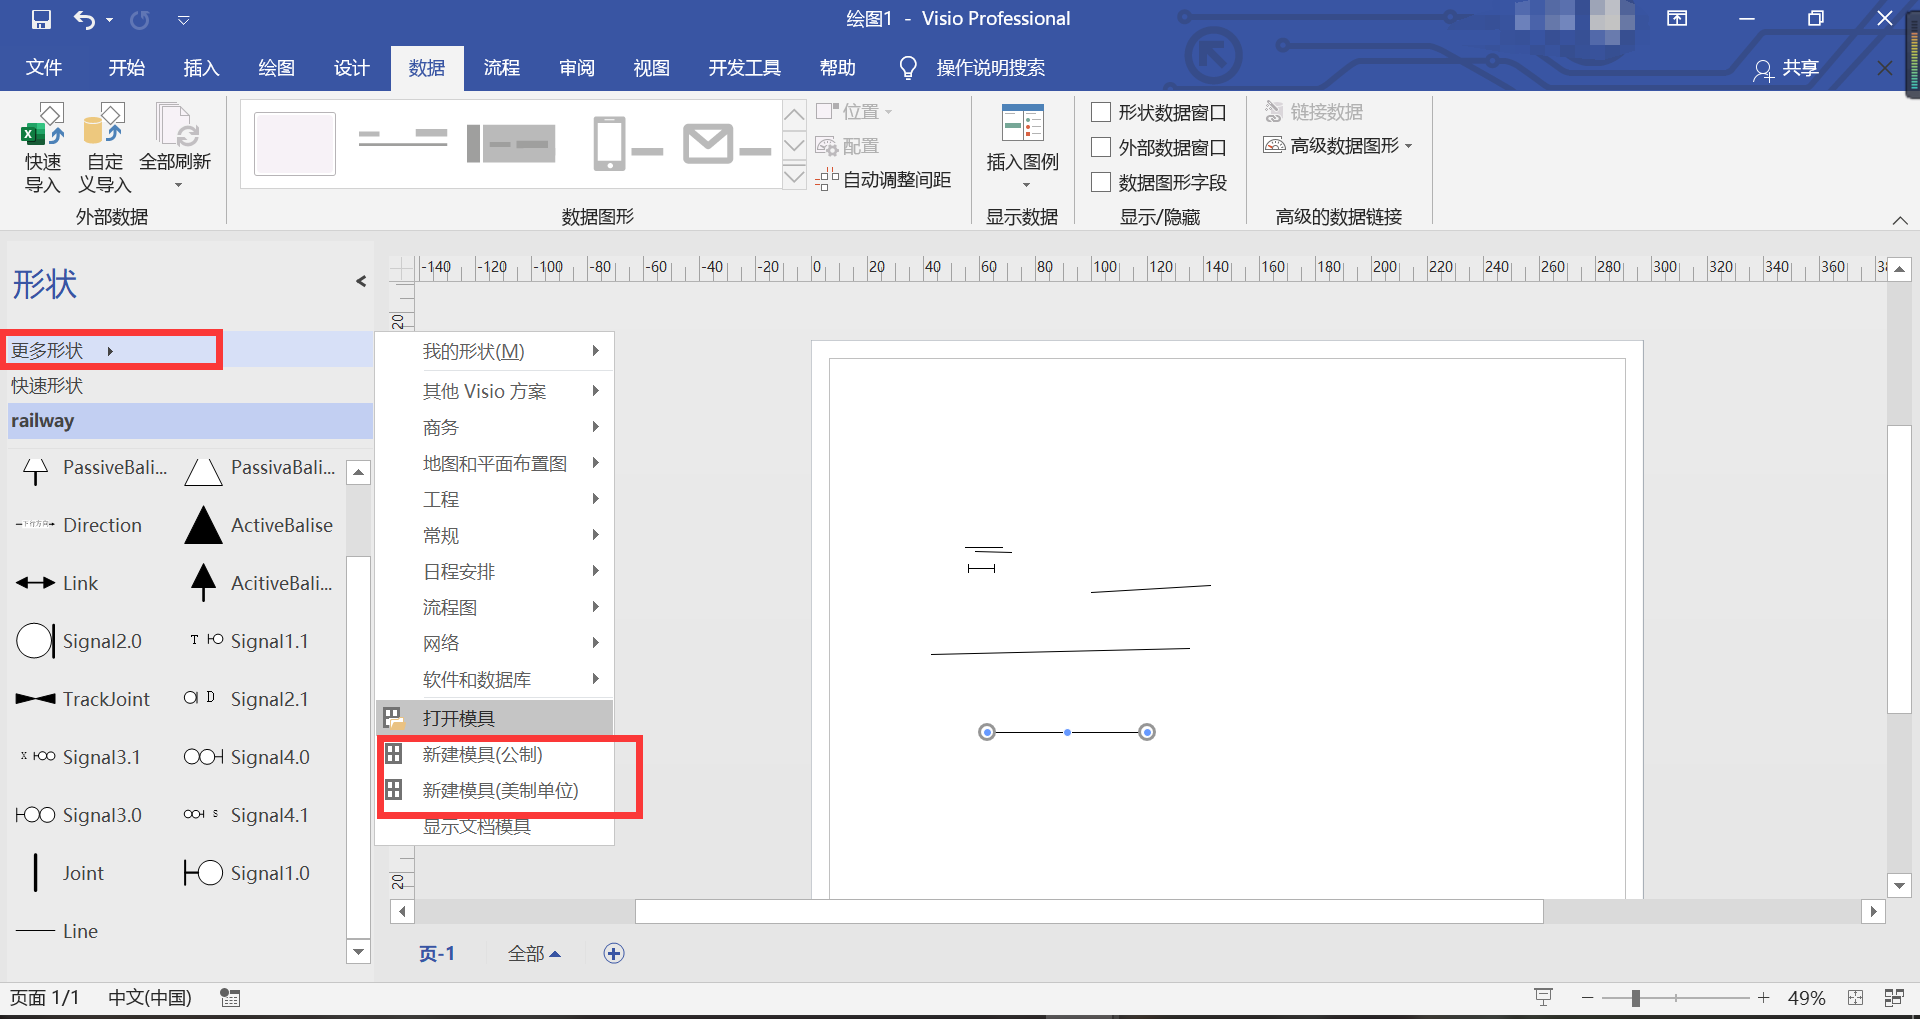Image resolution: width=1920 pixels, height=1019 pixels.
Task: Enable Shape Data Window (形状数据窗口) checkbox
Action: pos(1101,112)
